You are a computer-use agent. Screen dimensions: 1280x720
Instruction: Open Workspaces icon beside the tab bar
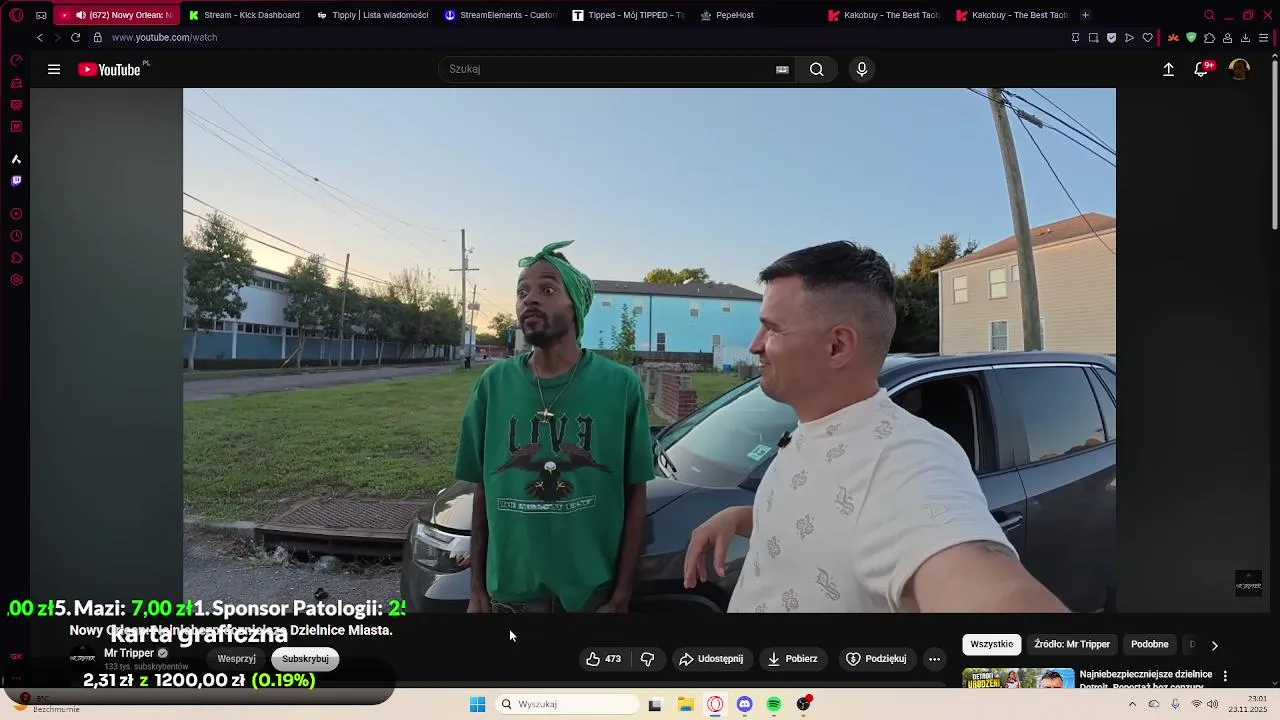coord(41,15)
